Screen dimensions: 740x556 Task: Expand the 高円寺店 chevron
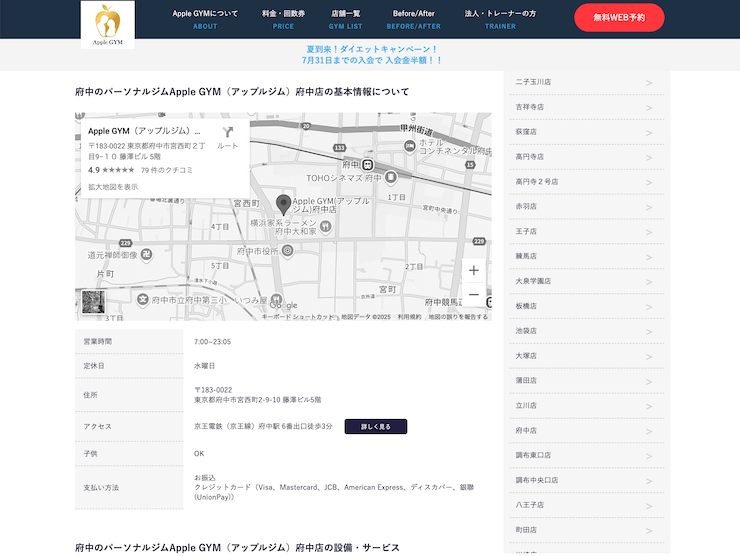point(649,158)
